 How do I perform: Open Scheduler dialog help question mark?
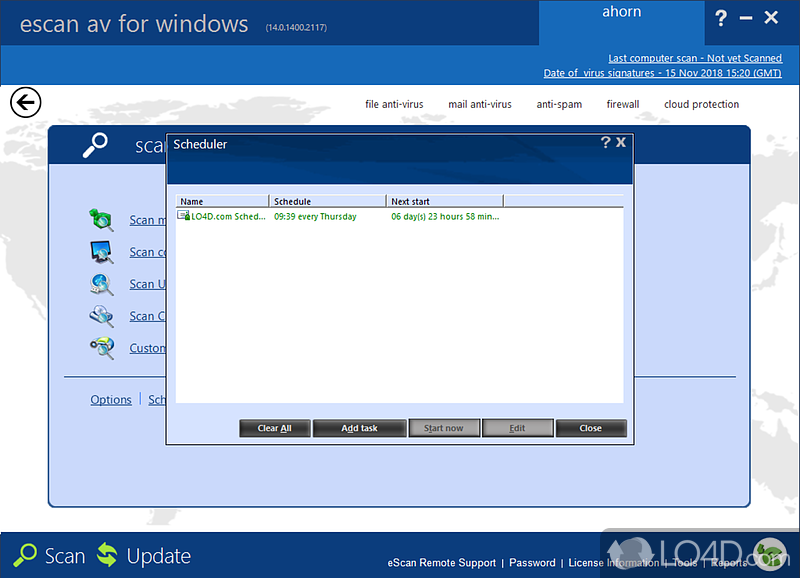[605, 142]
